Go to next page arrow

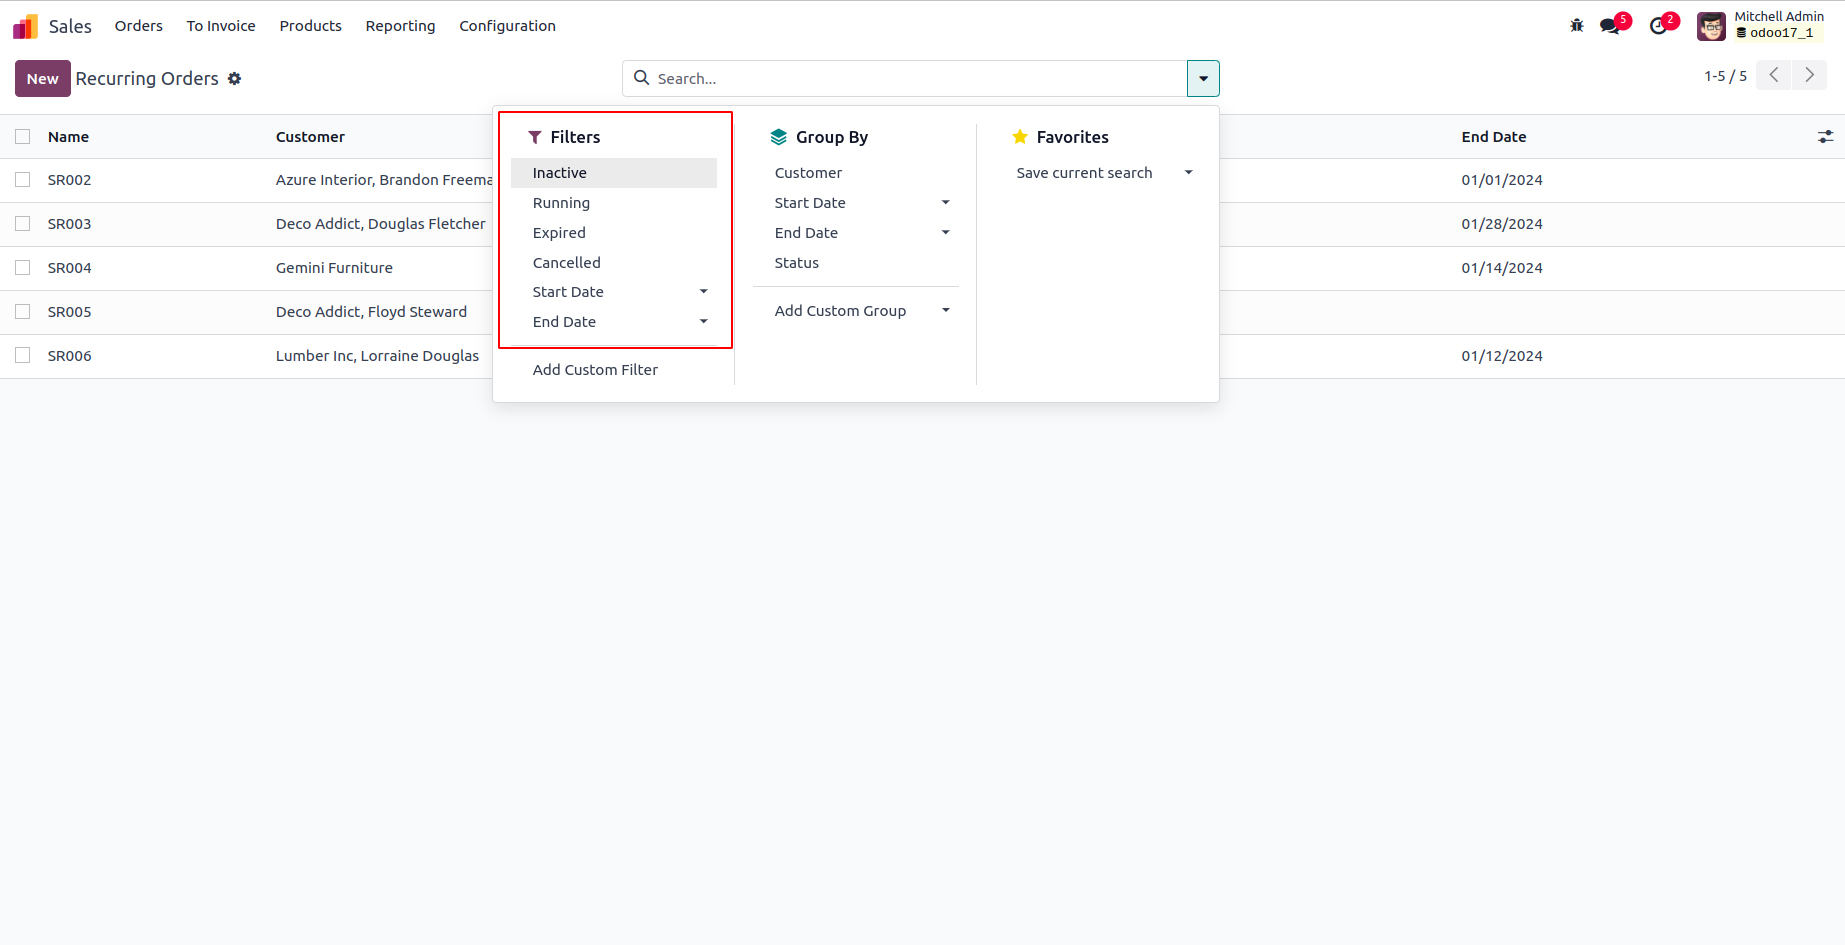point(1809,75)
